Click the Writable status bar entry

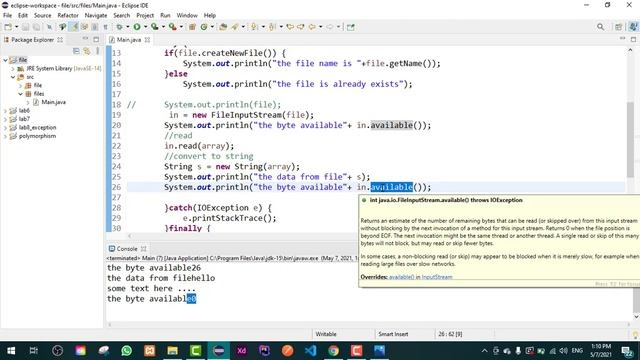[x=326, y=334]
